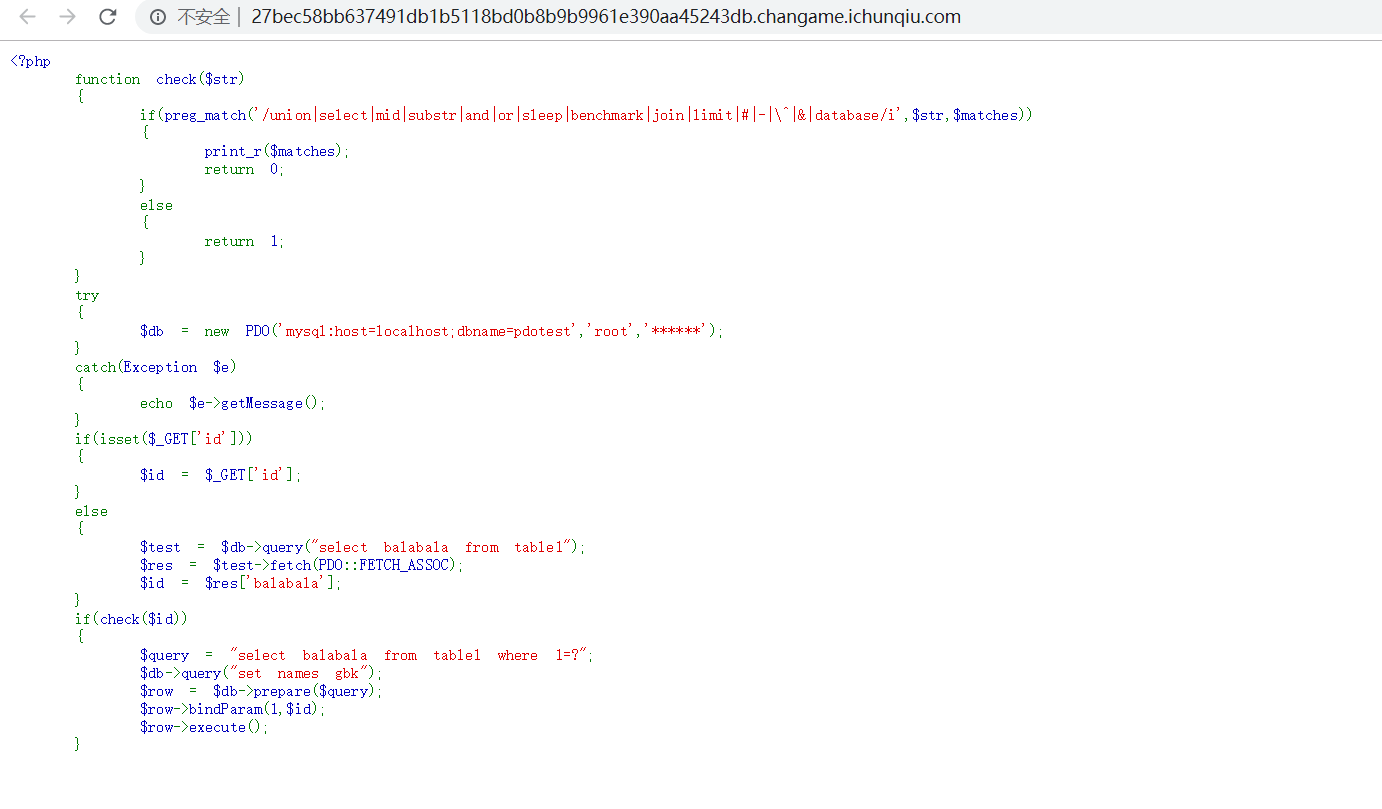
Task: Click the 'function check($str)' declaration line
Action: tap(159, 79)
